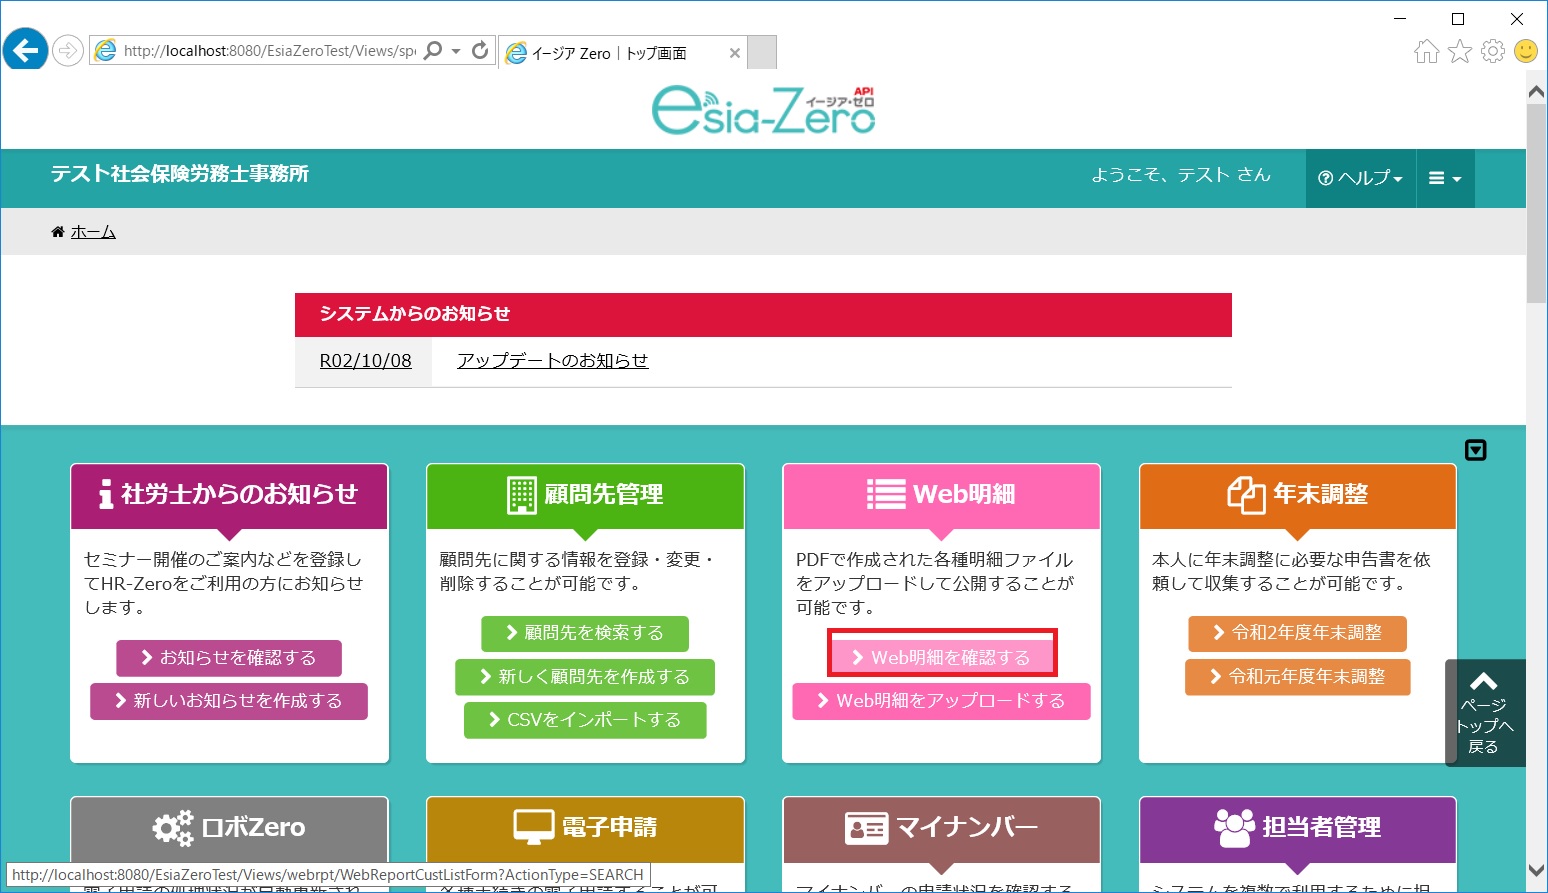1548x893 pixels.
Task: Click the monitor icon on 電子申請 card
Action: pyautogui.click(x=534, y=827)
